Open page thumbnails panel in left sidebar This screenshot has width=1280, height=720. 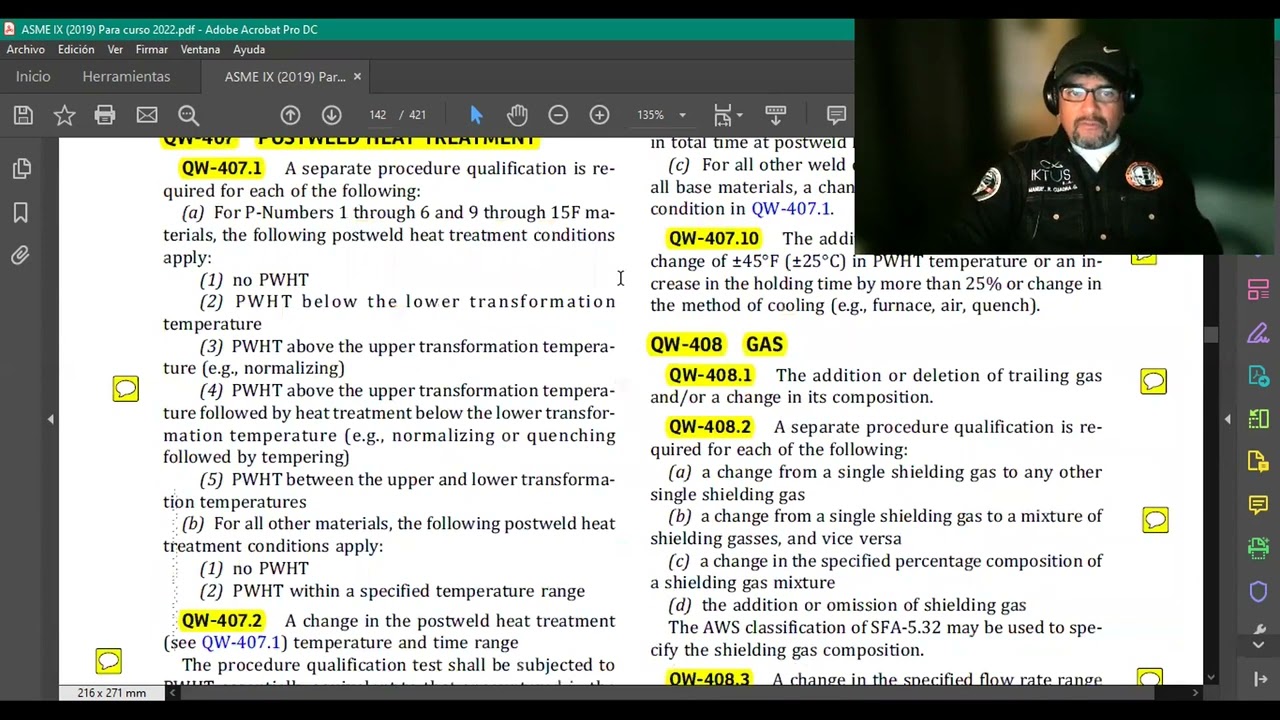(x=21, y=169)
